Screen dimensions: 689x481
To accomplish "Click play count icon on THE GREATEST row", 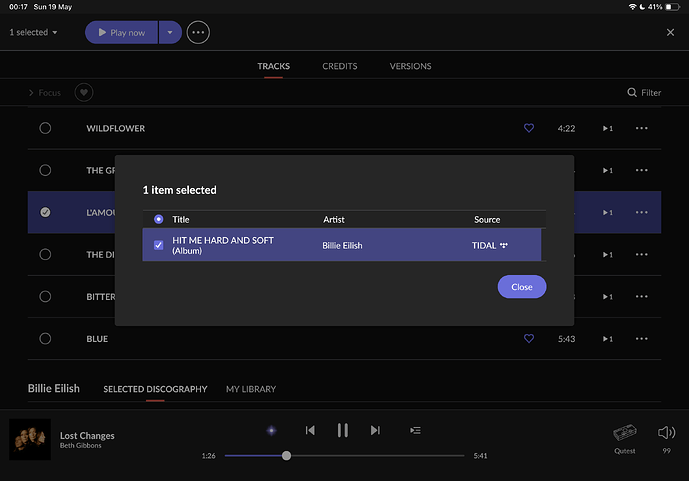I will coord(608,170).
